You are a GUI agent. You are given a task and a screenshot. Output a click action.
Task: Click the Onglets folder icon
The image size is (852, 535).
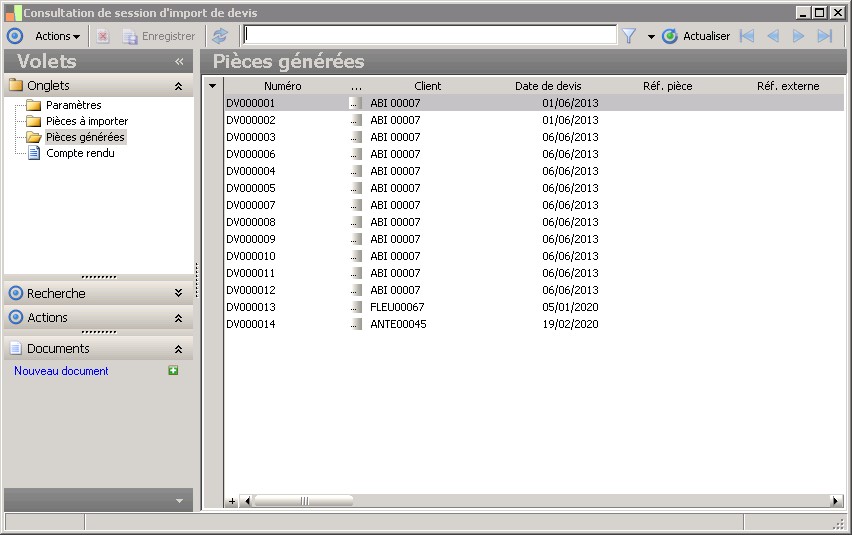coord(16,85)
